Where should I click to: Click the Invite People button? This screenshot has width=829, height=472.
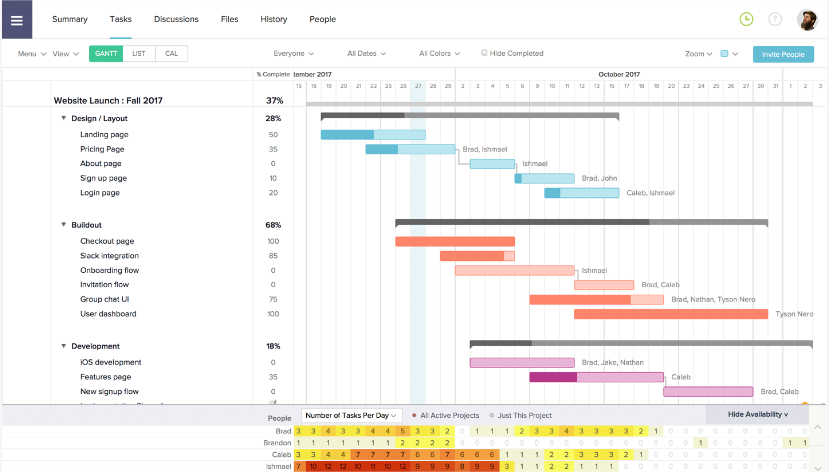tap(783, 54)
